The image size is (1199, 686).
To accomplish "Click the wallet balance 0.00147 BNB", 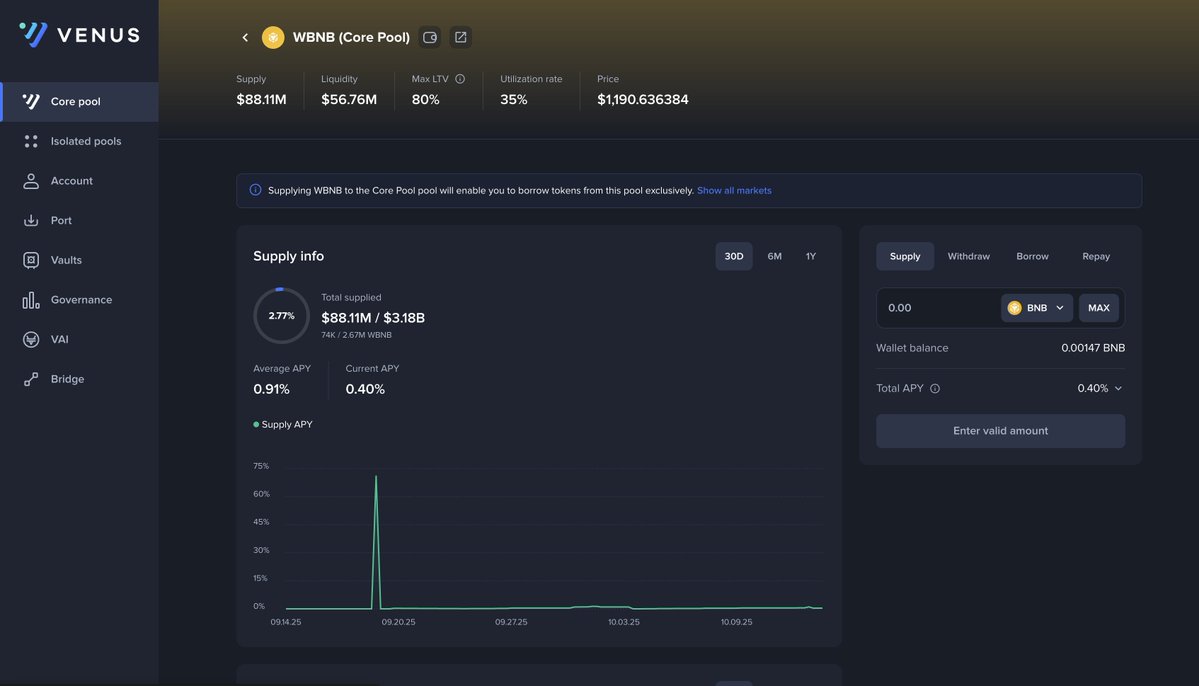I will pos(1093,348).
